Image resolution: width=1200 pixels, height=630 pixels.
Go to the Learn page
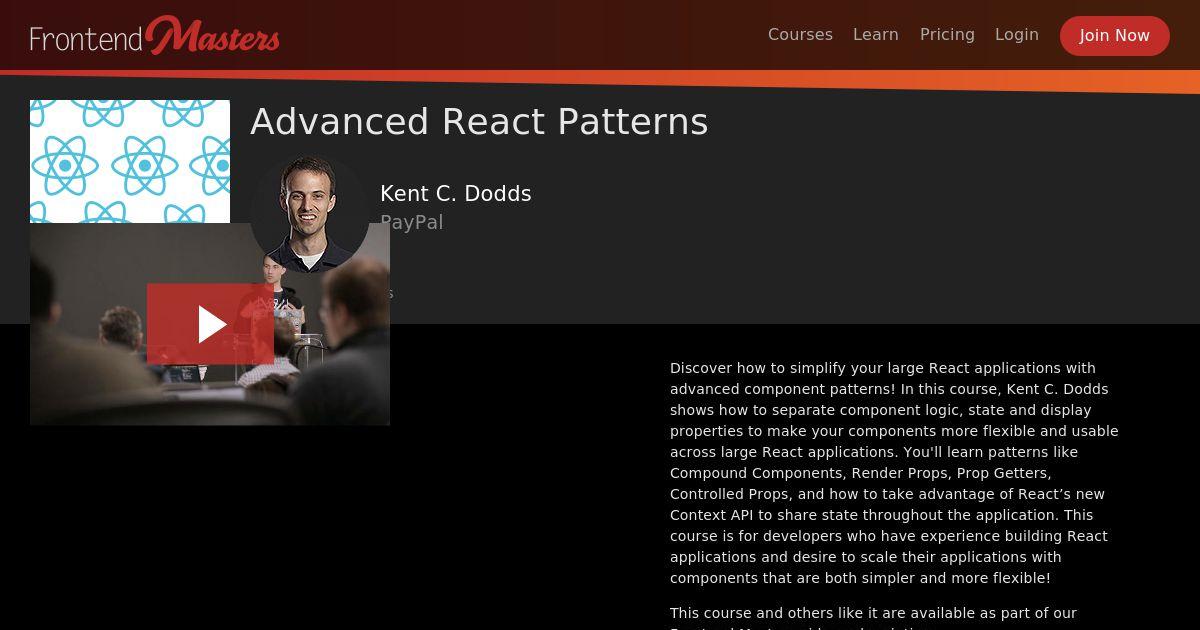coord(876,35)
